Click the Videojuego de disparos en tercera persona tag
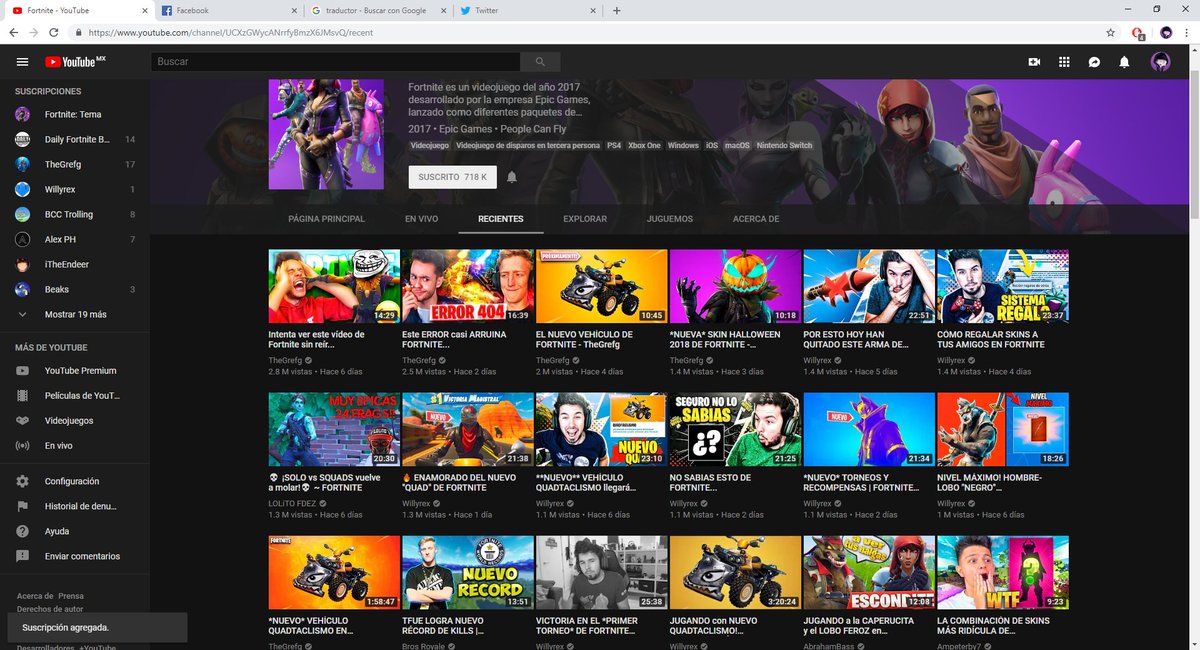The width and height of the screenshot is (1200, 650). tap(528, 146)
